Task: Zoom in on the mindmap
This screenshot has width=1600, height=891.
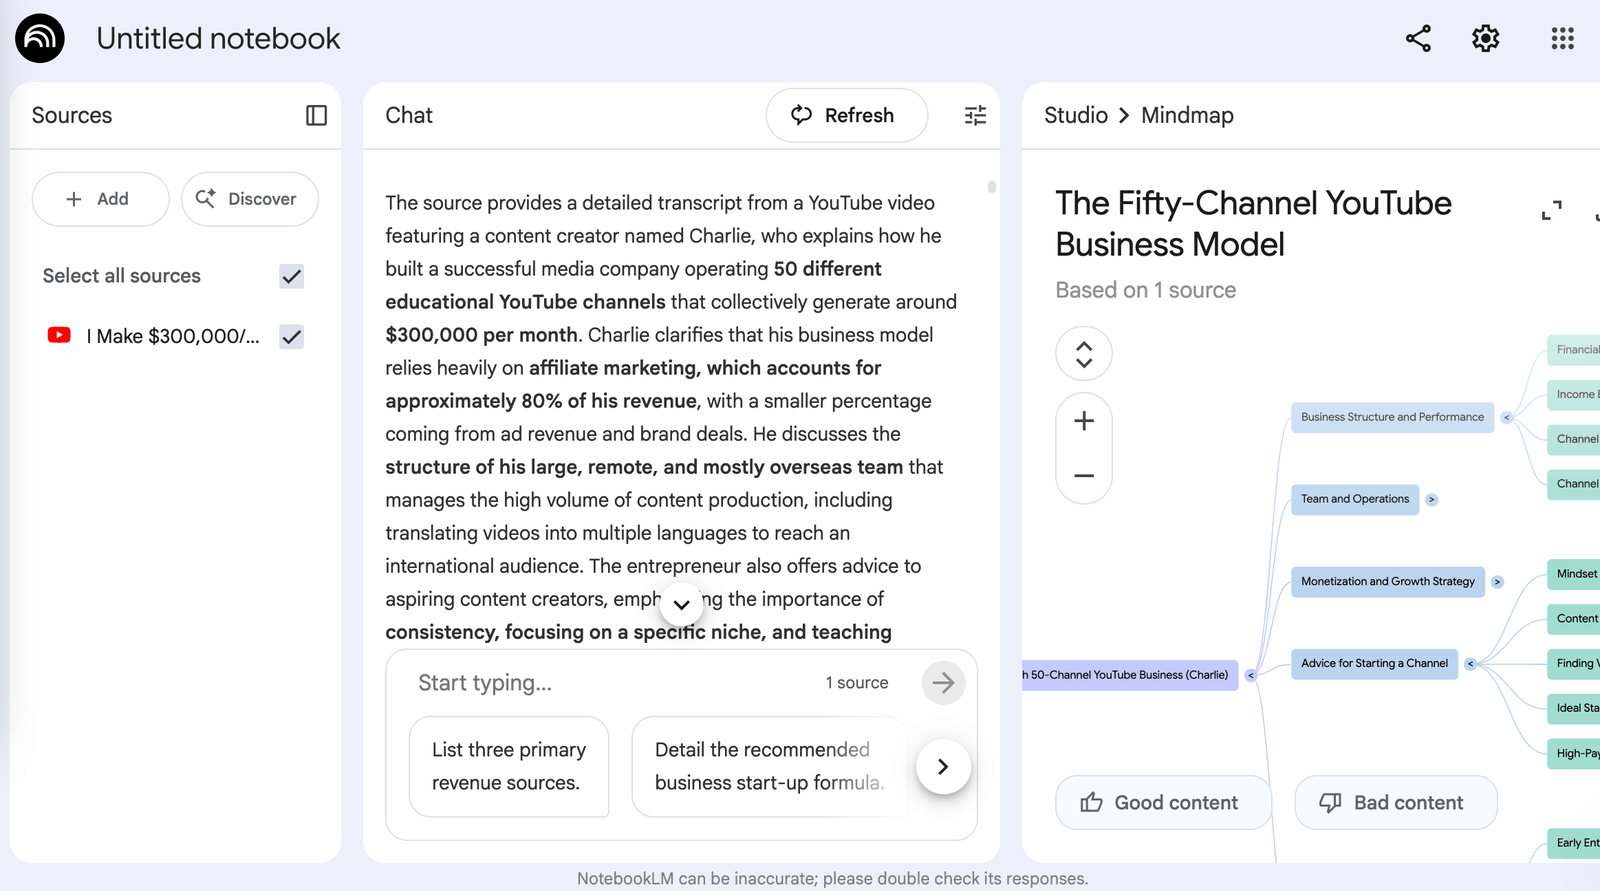Action: [1084, 421]
